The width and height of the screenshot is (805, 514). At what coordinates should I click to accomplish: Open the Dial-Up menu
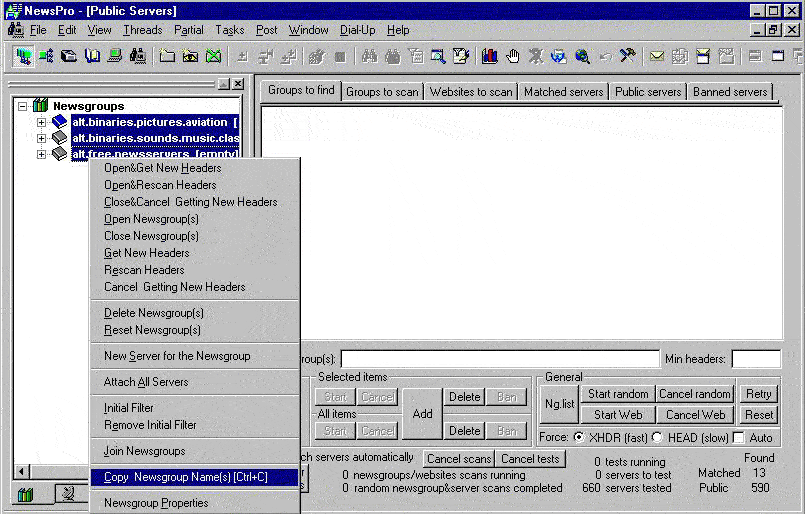click(358, 30)
